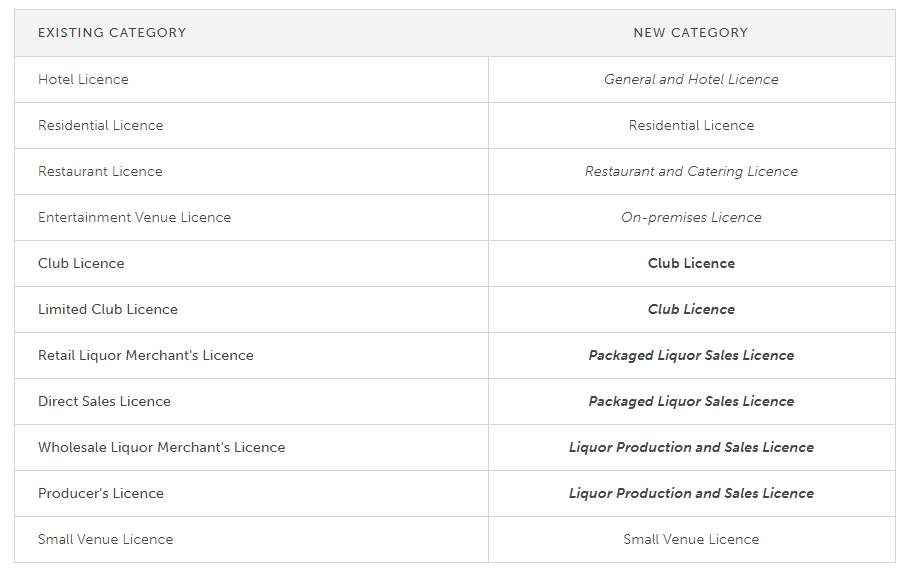Select the Wholesale Liquor Merchant's Licence cell
Image resolution: width=910 pixels, height=570 pixels.
(x=161, y=447)
